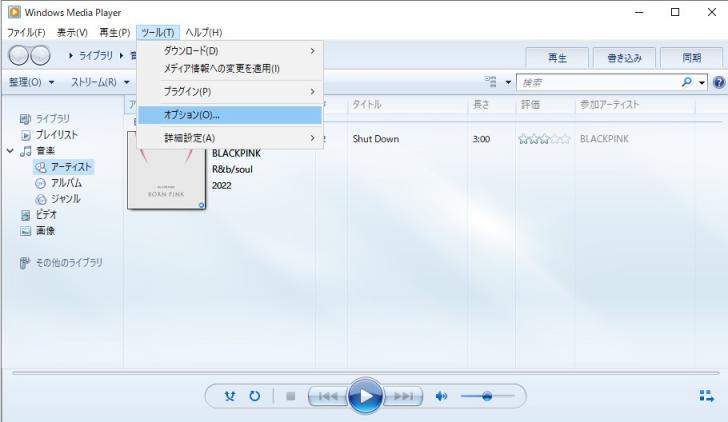Collapse the 音楽 tree node
The height and width of the screenshot is (422, 728).
[x=10, y=150]
